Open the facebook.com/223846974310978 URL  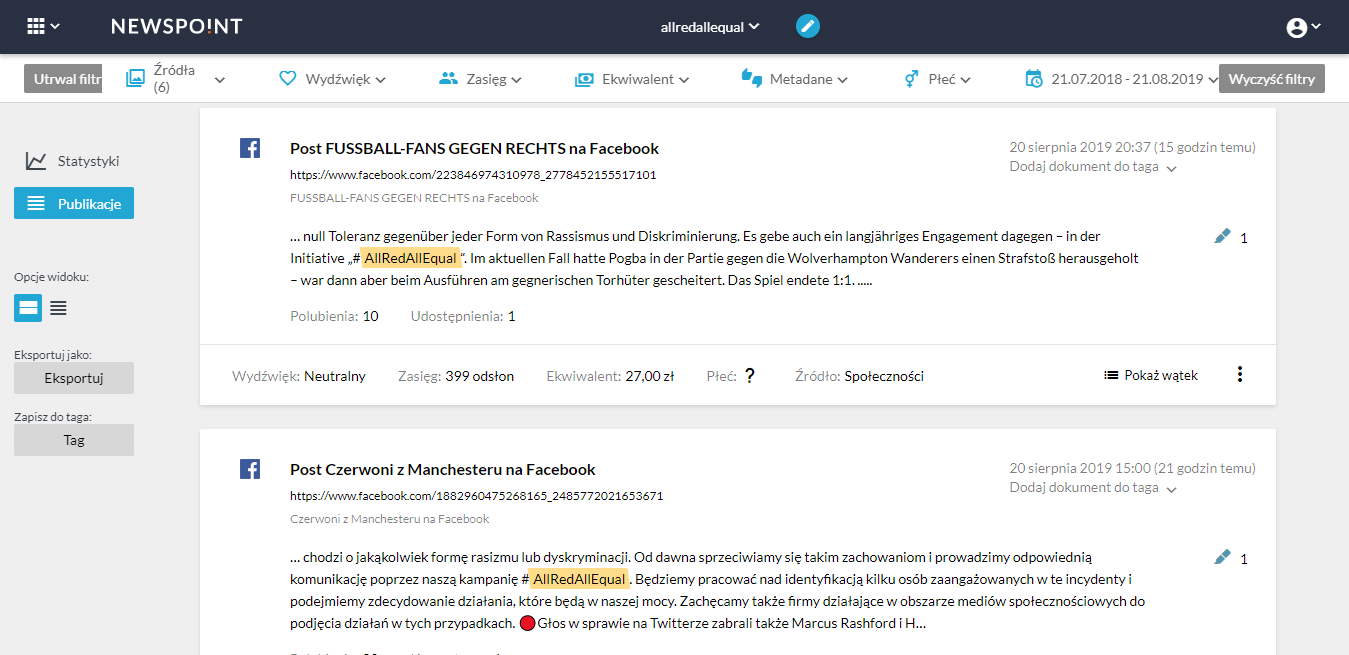473,175
